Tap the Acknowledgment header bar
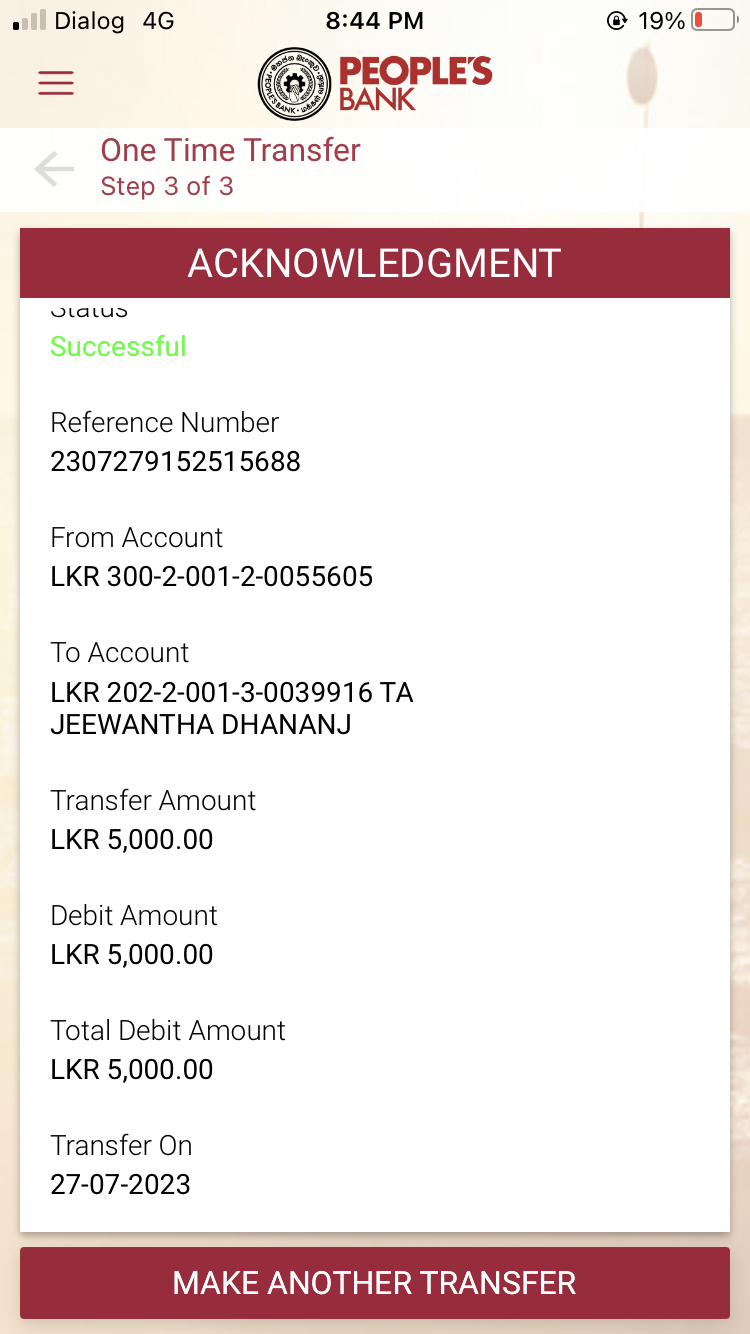Screen dimensions: 750x1334 click(375, 263)
